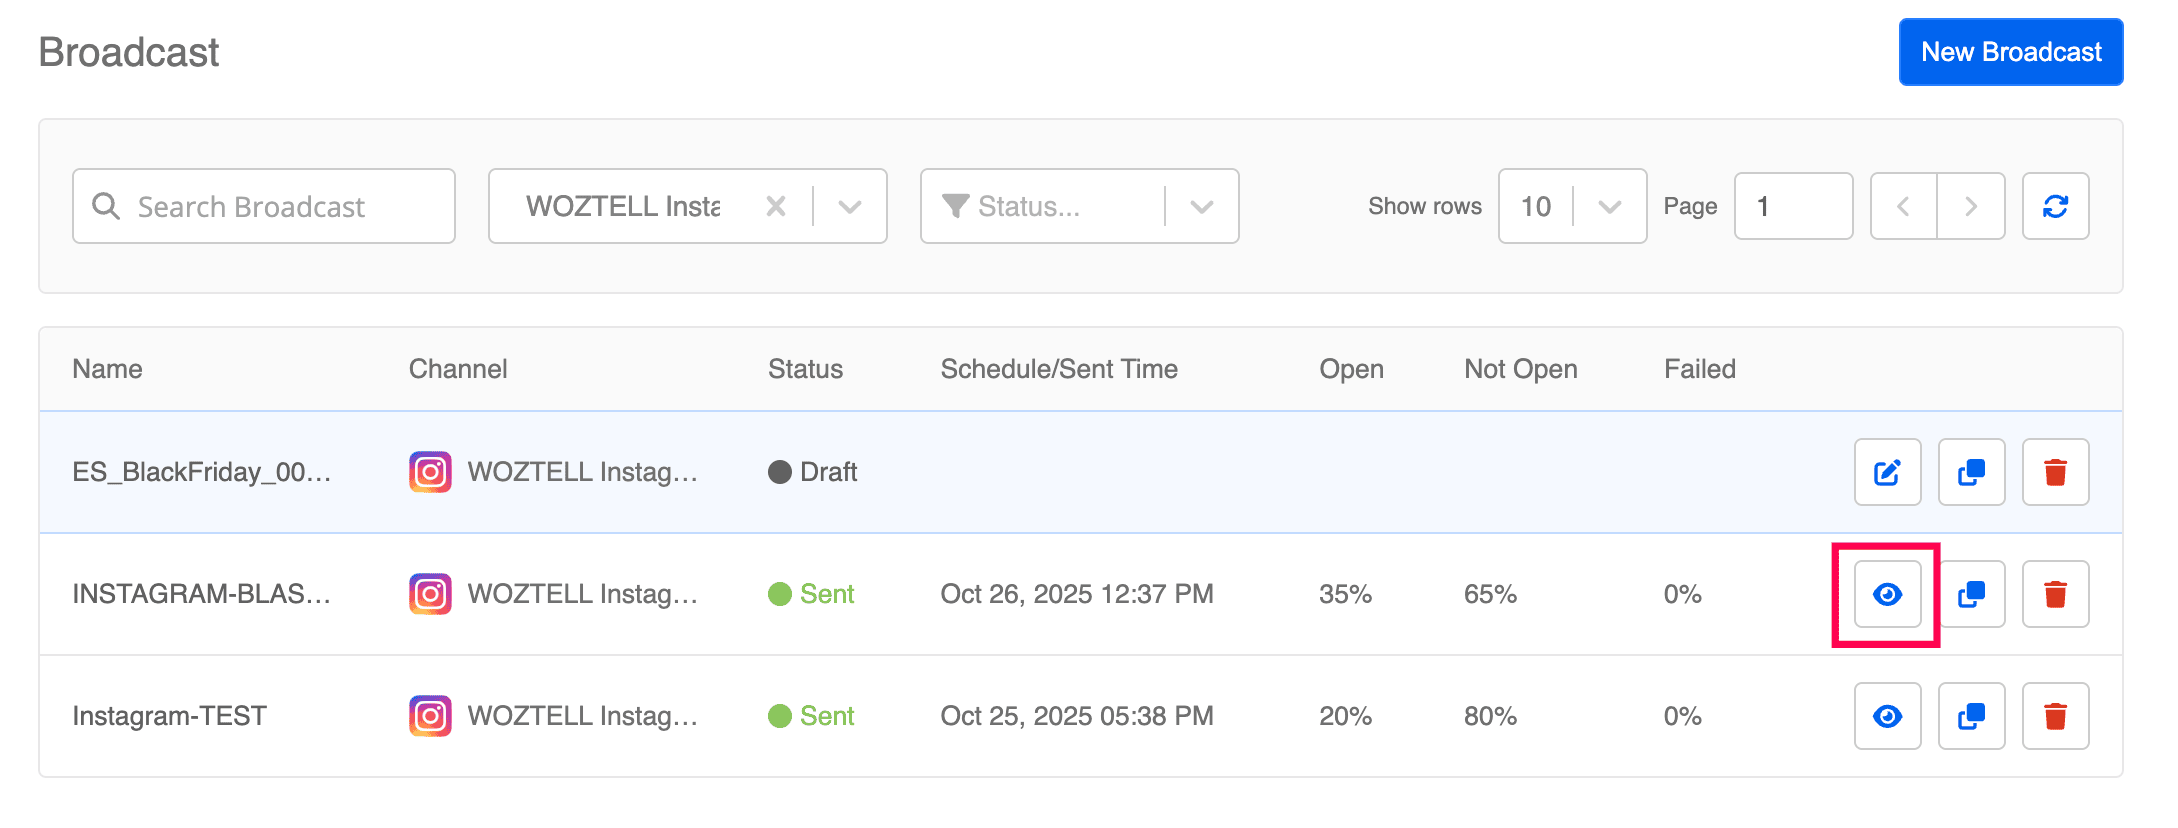Viewport: 2178px width, 828px height.
Task: Expand the channel filter dropdown
Action: coord(850,206)
